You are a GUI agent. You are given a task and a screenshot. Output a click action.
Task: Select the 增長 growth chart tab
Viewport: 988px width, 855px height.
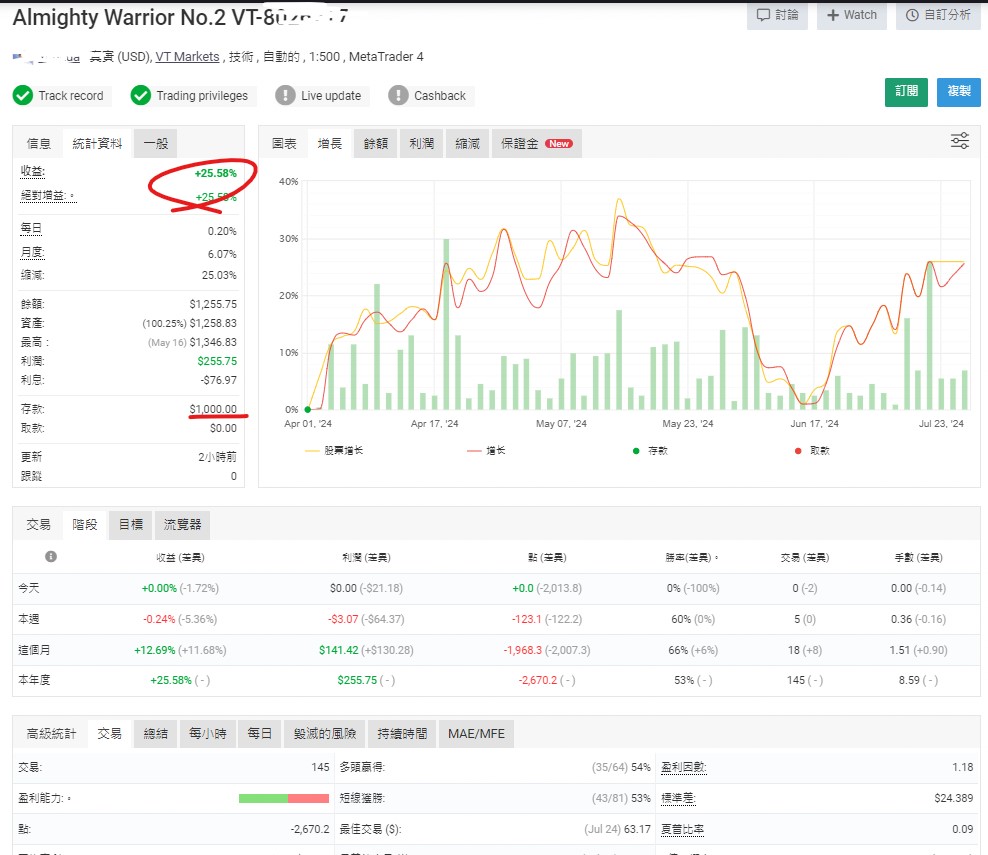(x=330, y=144)
